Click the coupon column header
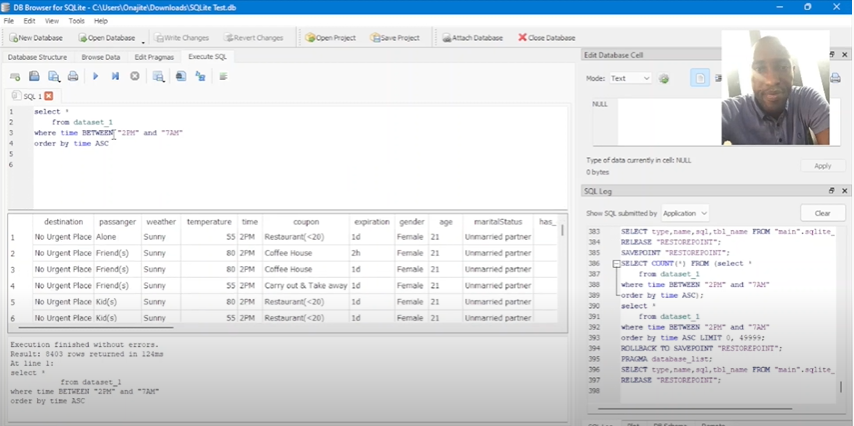 (306, 222)
